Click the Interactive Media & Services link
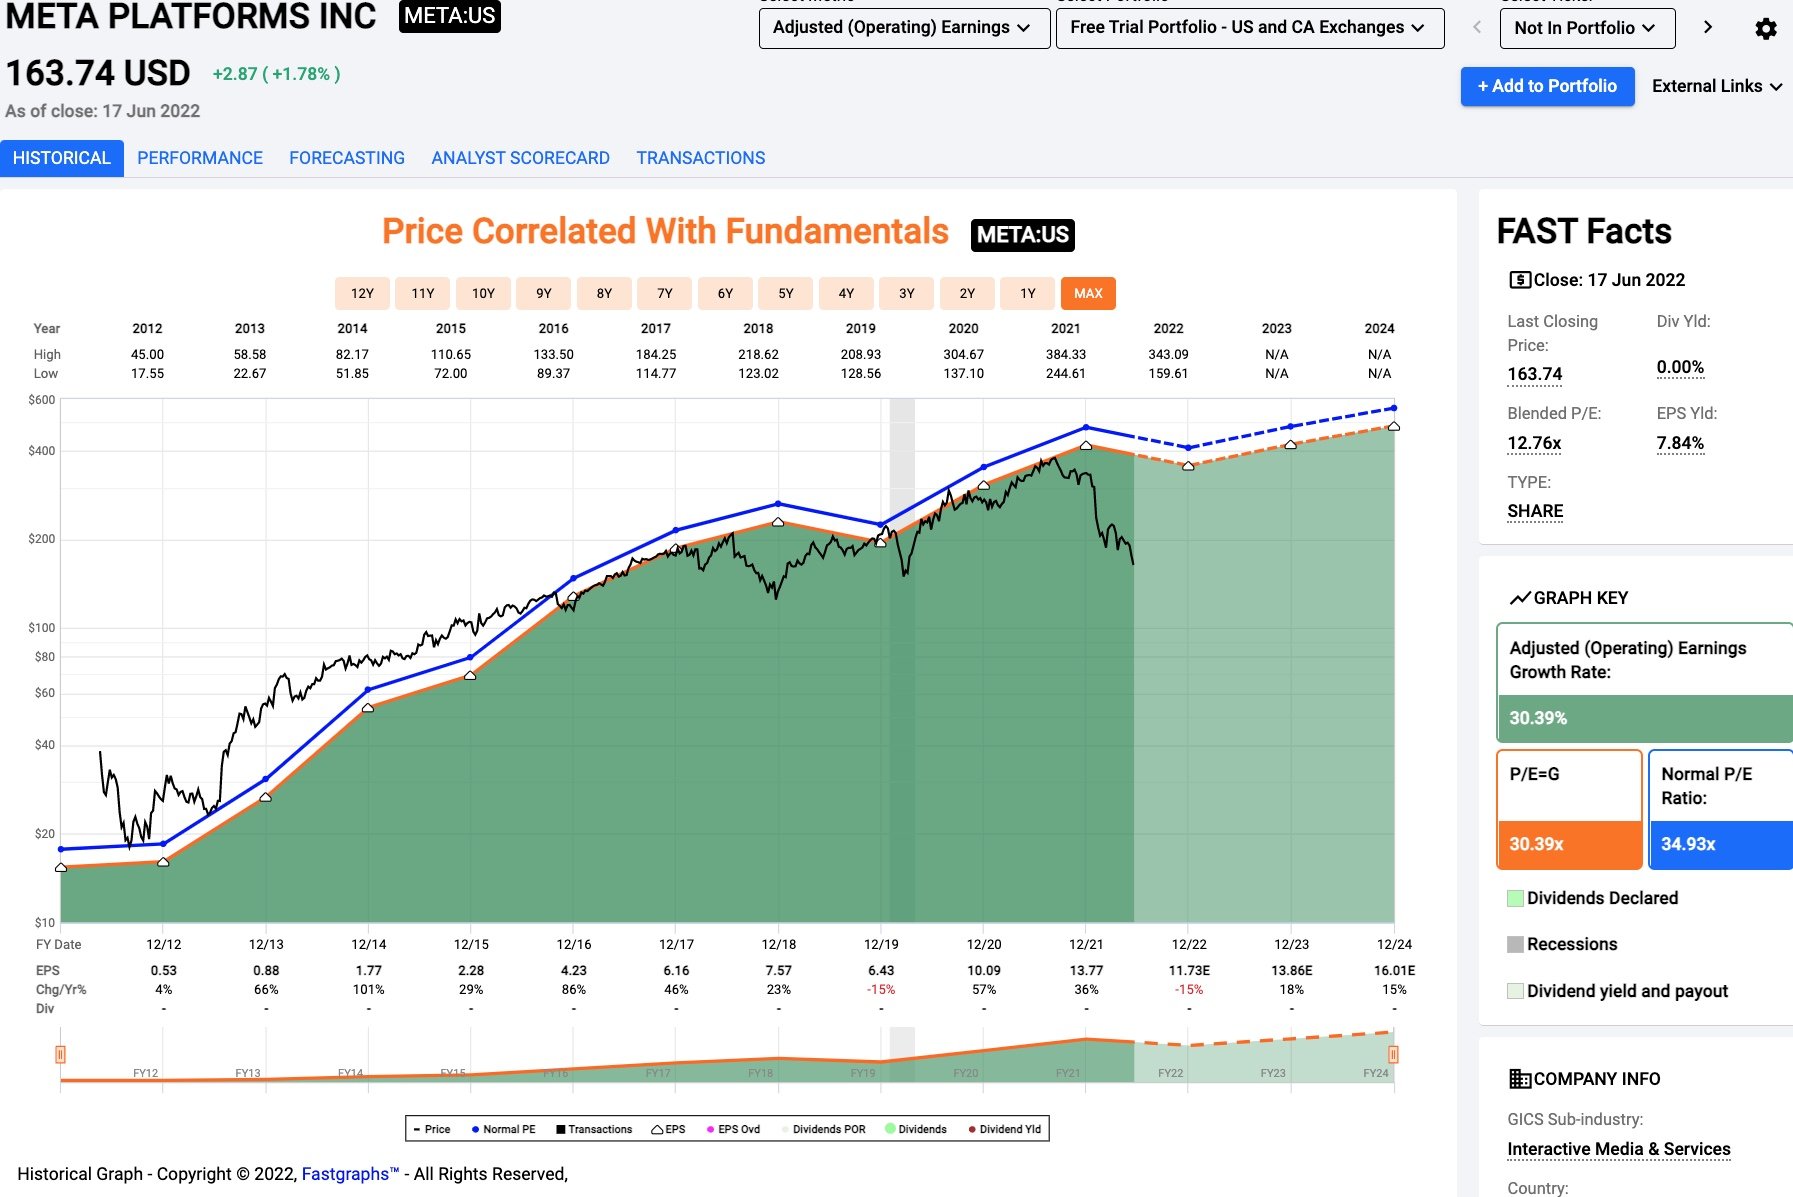This screenshot has width=1793, height=1197. click(1619, 1149)
